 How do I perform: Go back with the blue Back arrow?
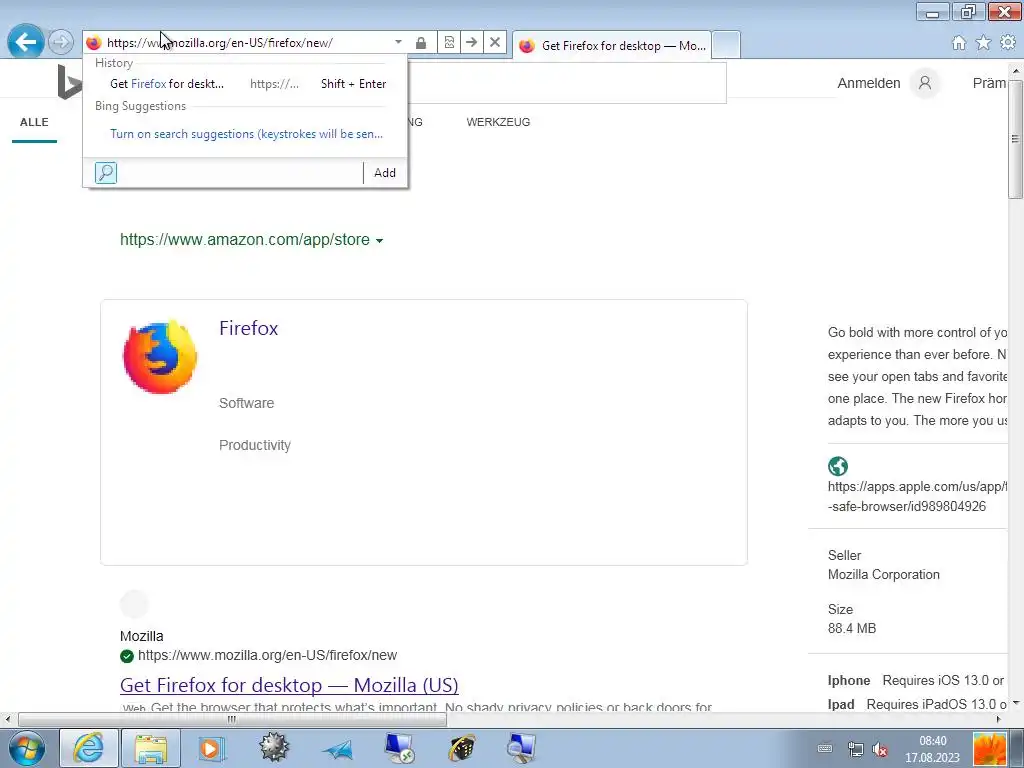(25, 42)
